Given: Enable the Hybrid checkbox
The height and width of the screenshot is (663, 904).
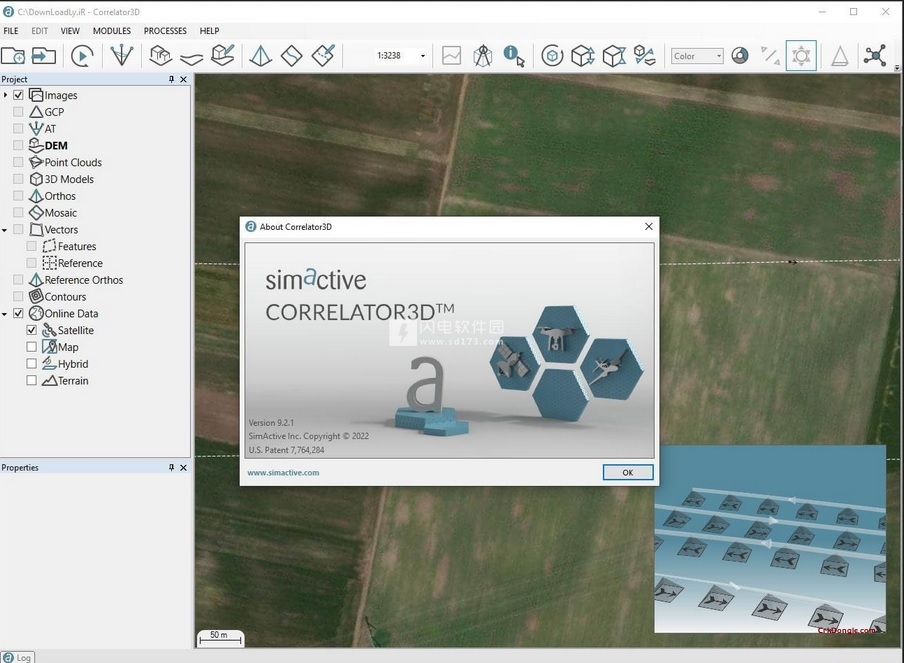Looking at the screenshot, I should coord(32,364).
